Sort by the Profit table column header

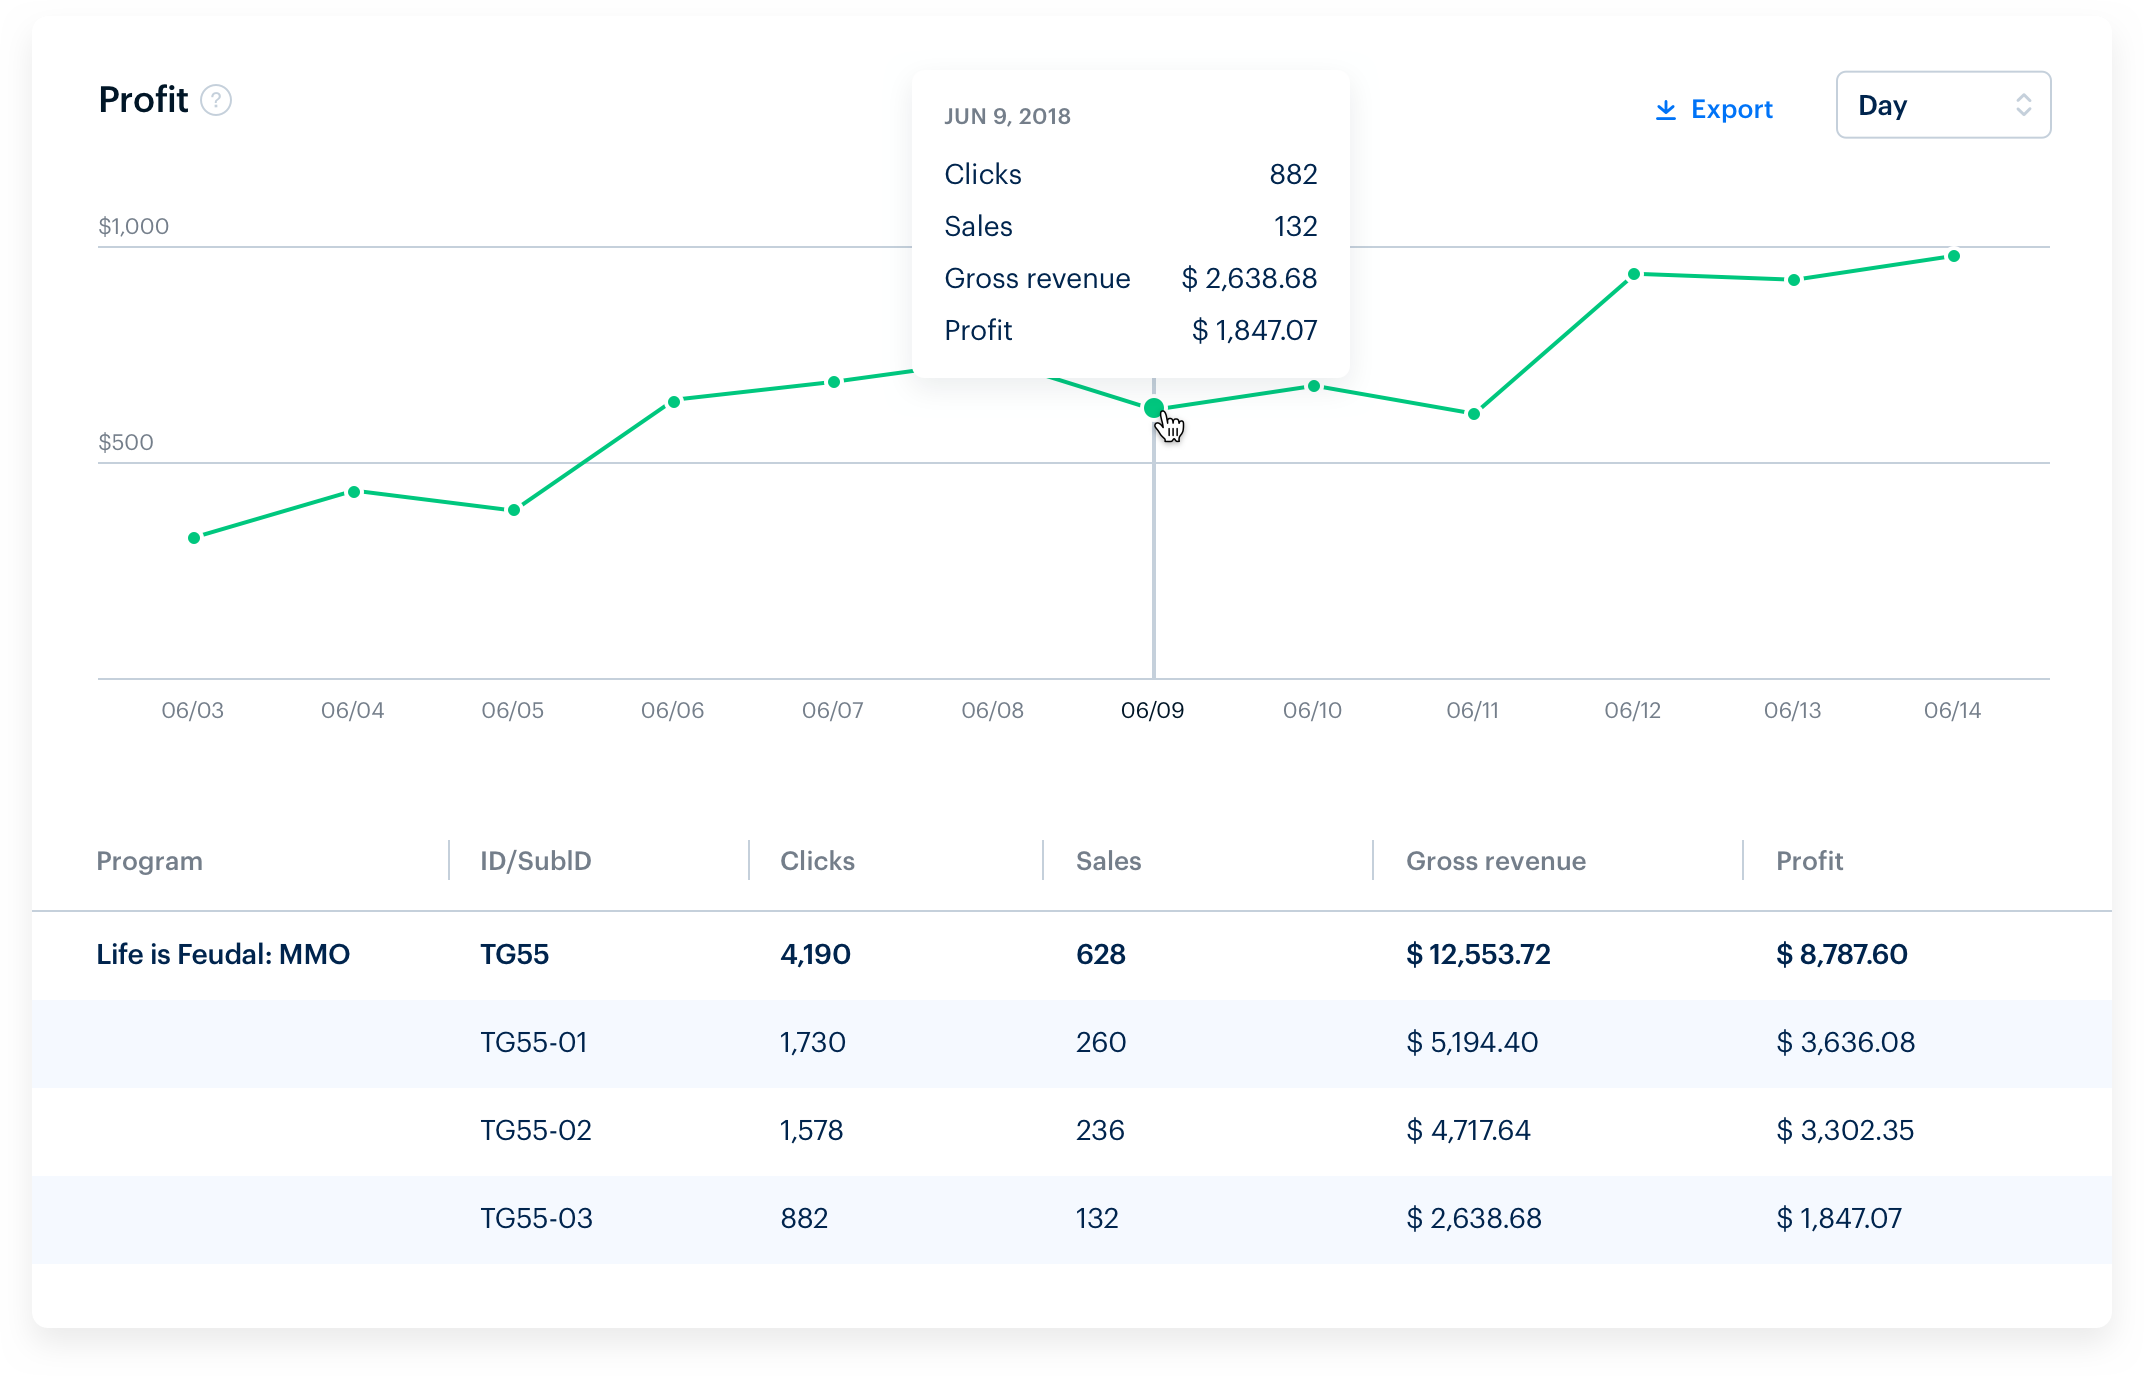coord(1810,861)
